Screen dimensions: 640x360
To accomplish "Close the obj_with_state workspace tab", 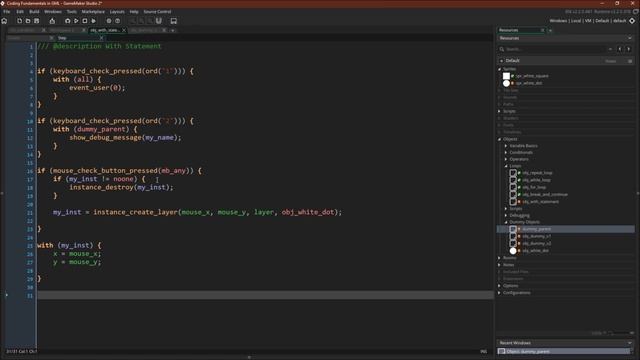I will point(124,30).
